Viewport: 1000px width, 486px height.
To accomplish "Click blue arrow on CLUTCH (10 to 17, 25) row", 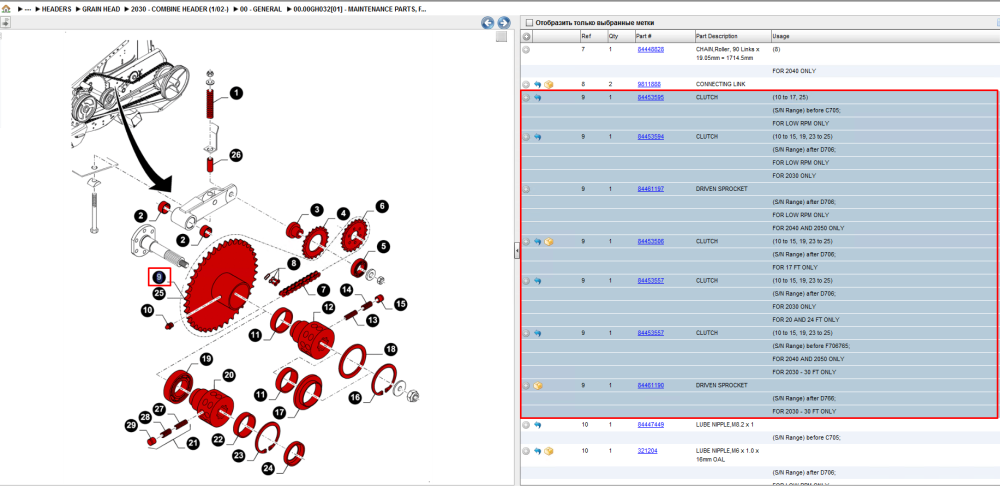I will (538, 98).
